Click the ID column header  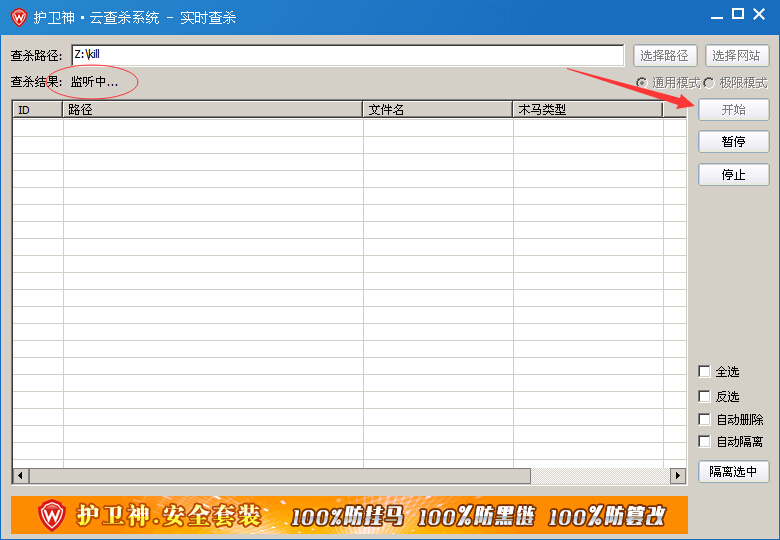37,109
